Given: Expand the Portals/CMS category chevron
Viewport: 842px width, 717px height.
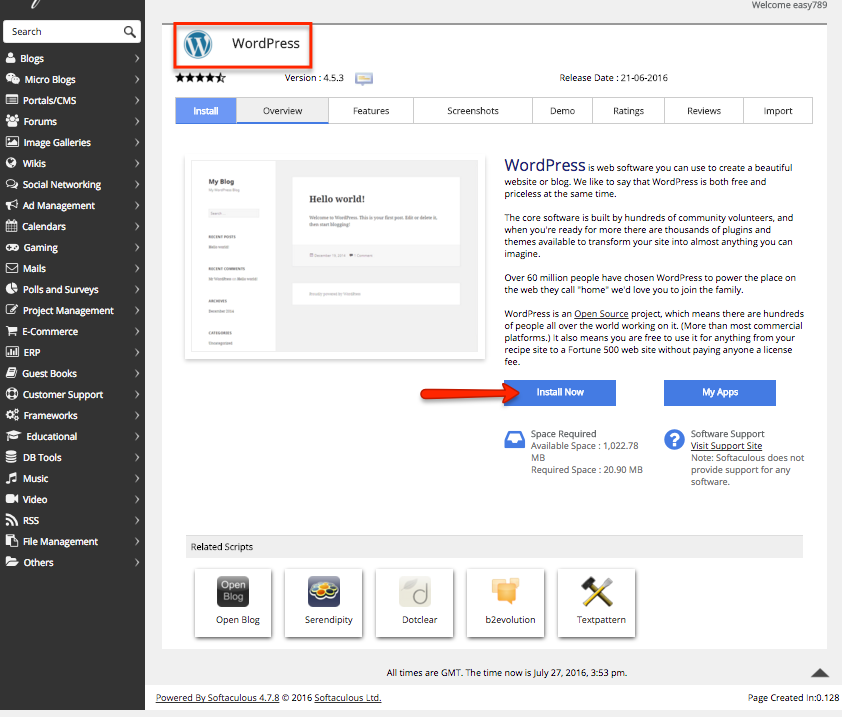Looking at the screenshot, I should [x=137, y=100].
